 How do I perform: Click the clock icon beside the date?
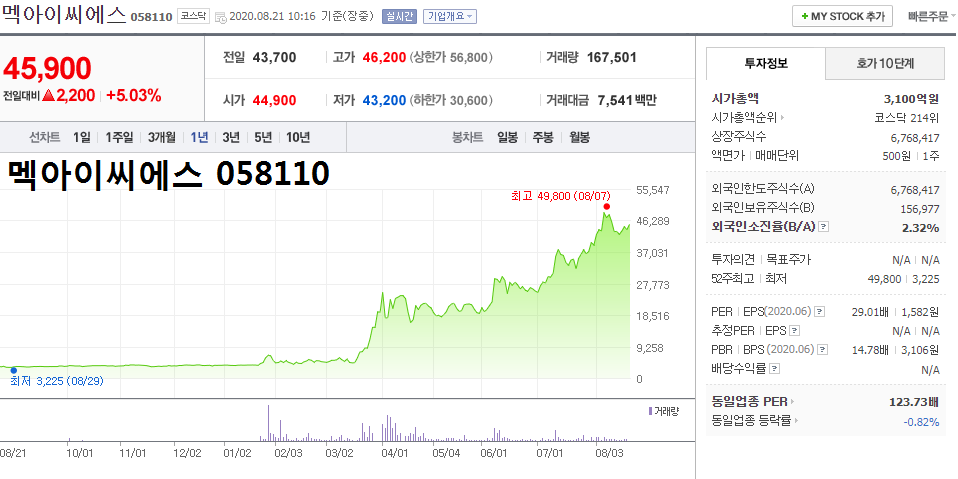[221, 17]
